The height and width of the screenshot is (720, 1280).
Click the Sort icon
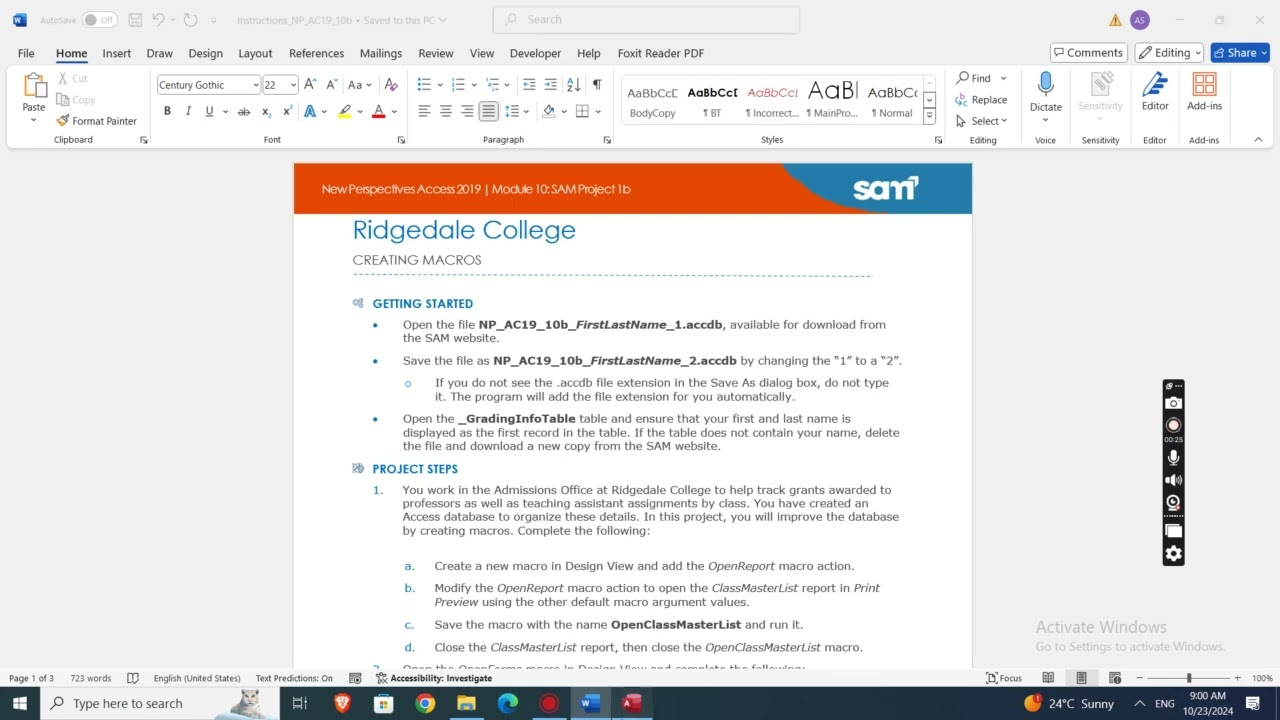tap(573, 85)
